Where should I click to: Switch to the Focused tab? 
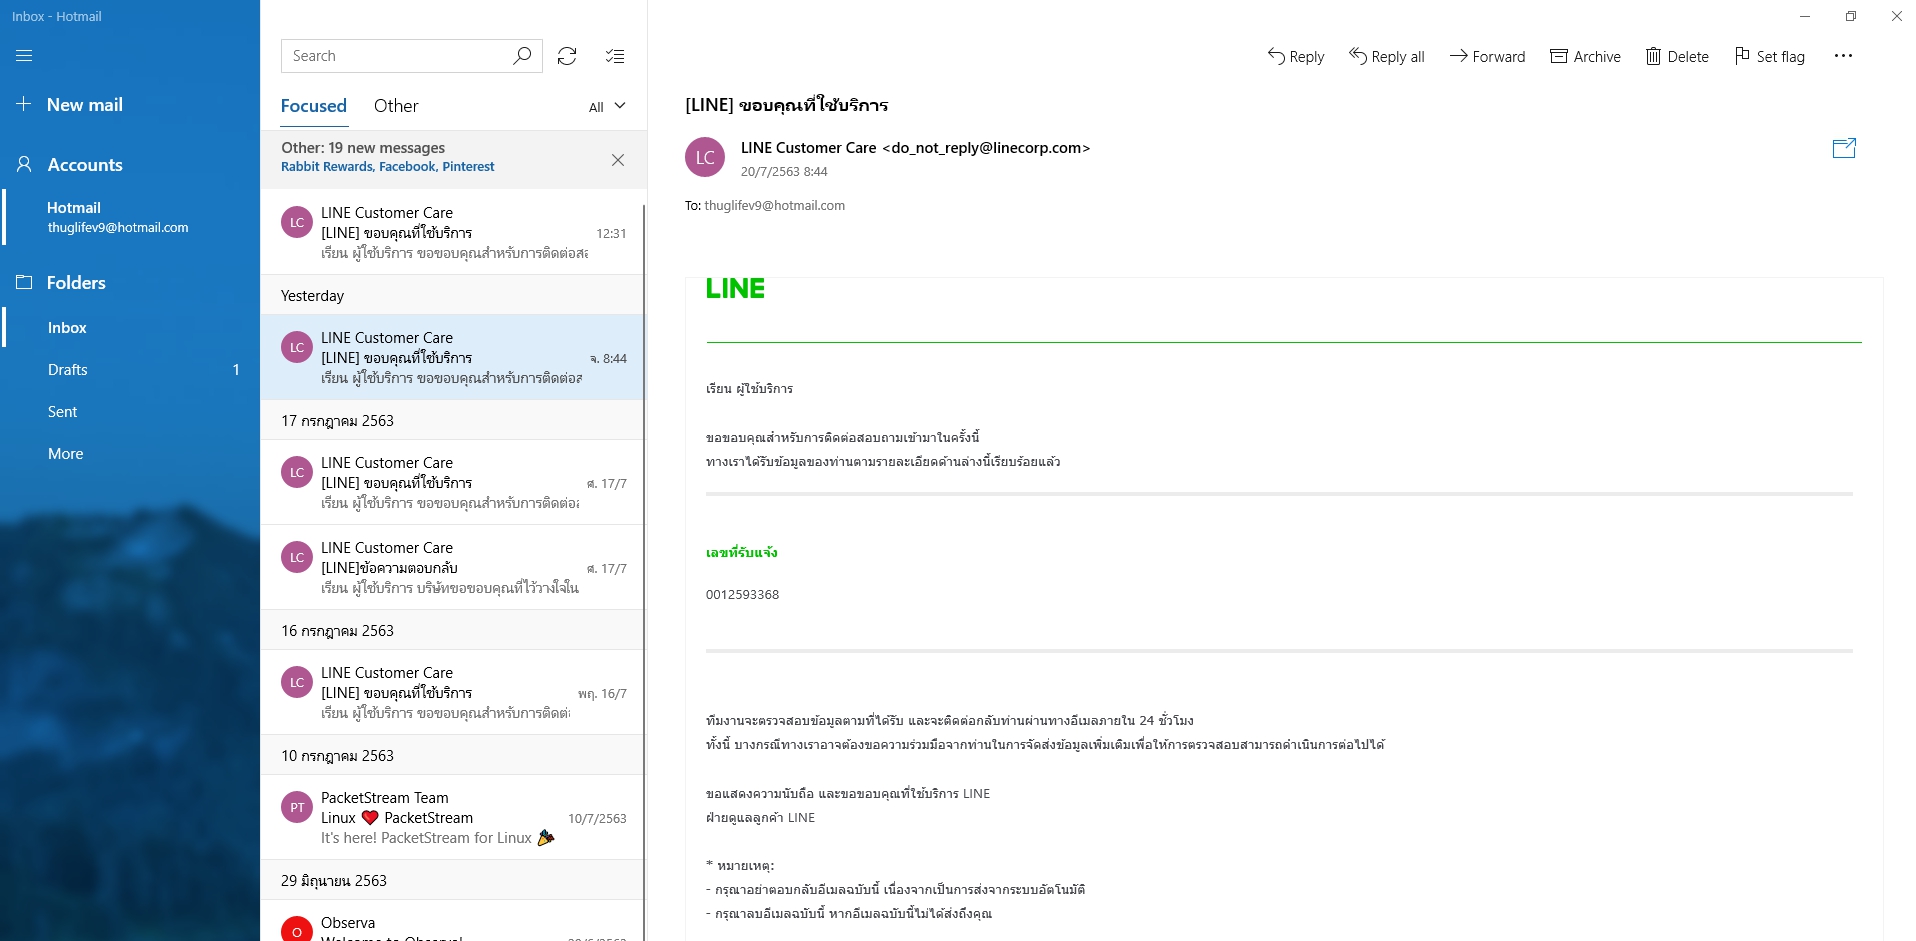(x=314, y=106)
